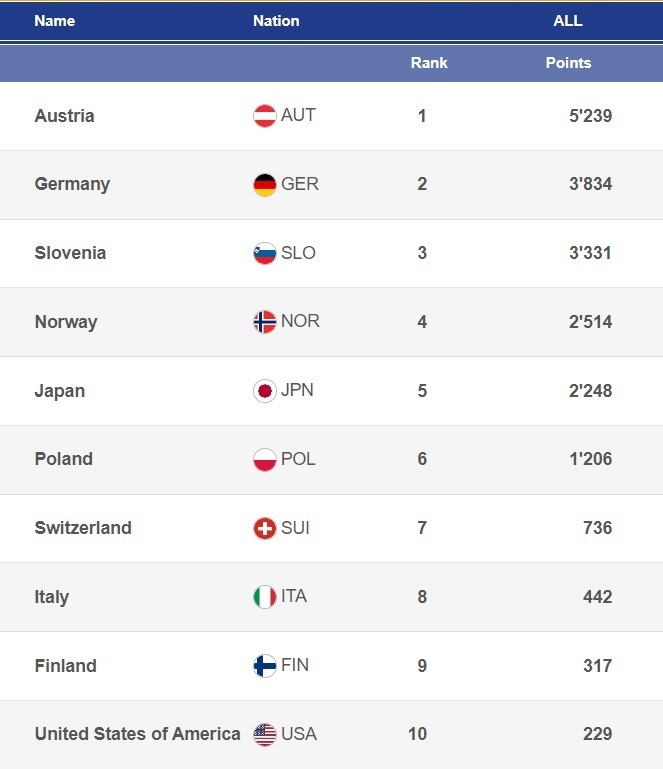Click the USA flag icon
Image resolution: width=663 pixels, height=769 pixels.
point(264,735)
